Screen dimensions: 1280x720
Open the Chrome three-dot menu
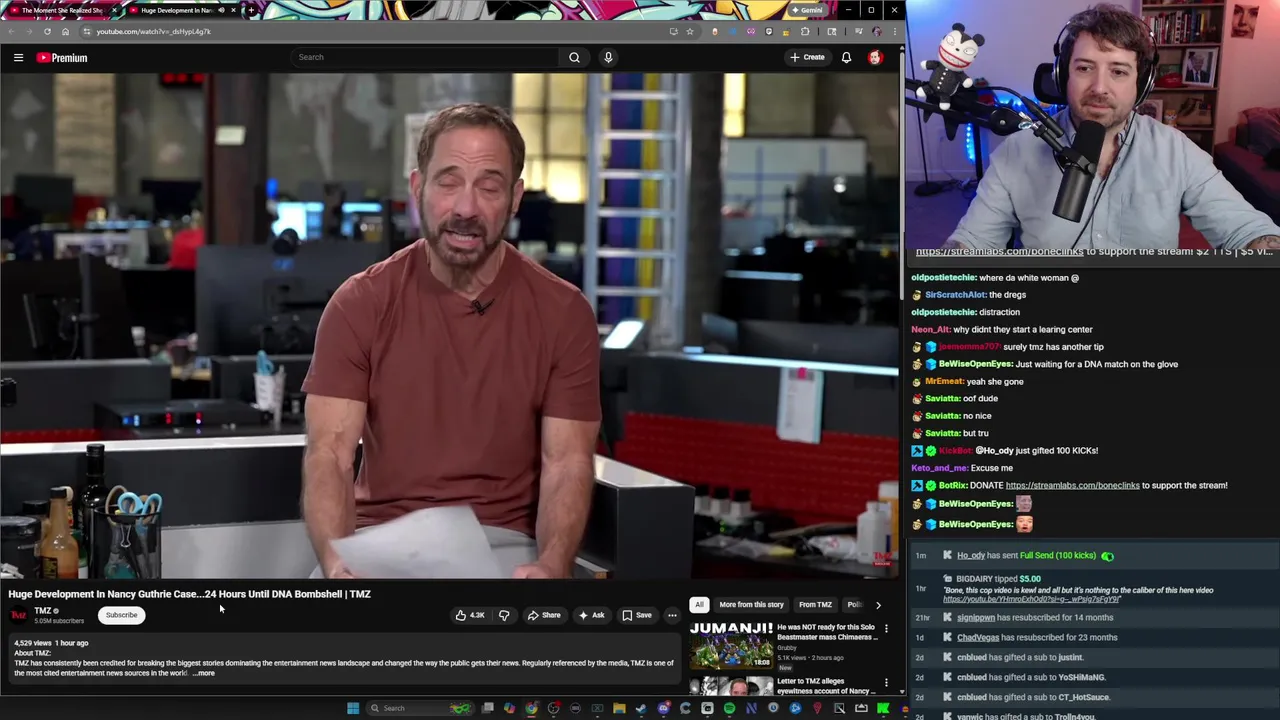click(x=895, y=31)
